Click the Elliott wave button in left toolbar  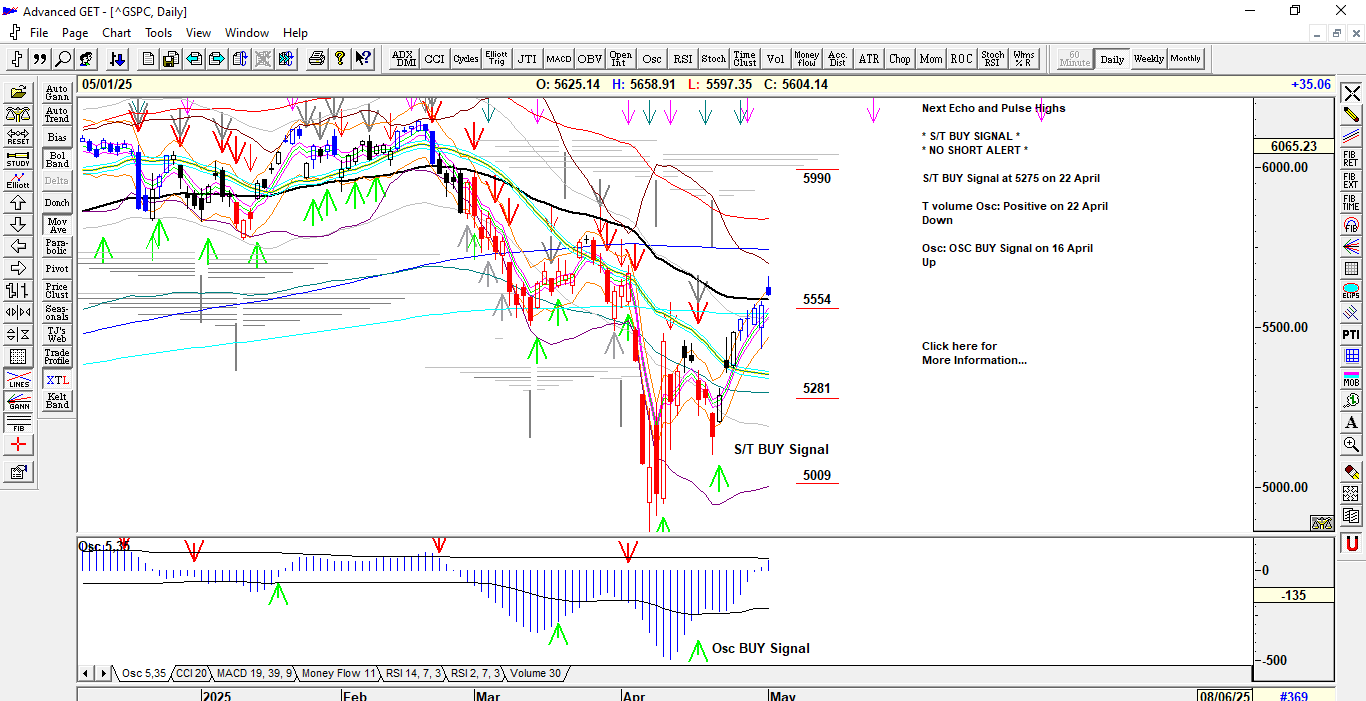click(18, 180)
